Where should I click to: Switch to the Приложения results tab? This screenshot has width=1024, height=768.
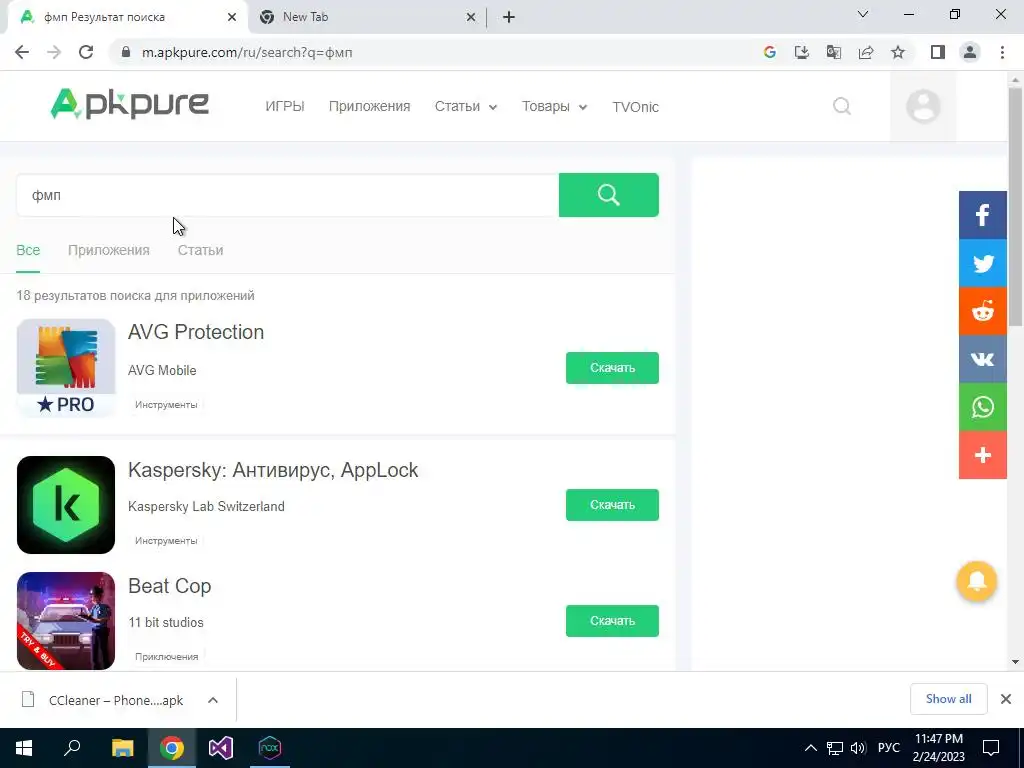109,250
